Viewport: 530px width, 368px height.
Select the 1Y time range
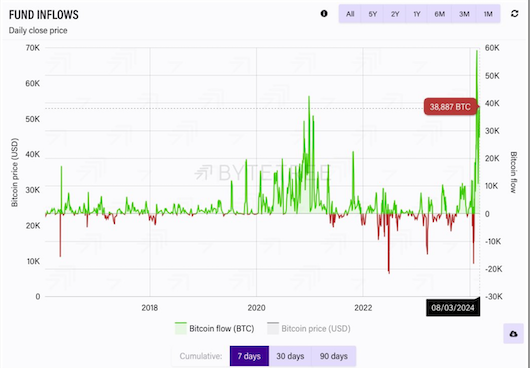click(417, 14)
